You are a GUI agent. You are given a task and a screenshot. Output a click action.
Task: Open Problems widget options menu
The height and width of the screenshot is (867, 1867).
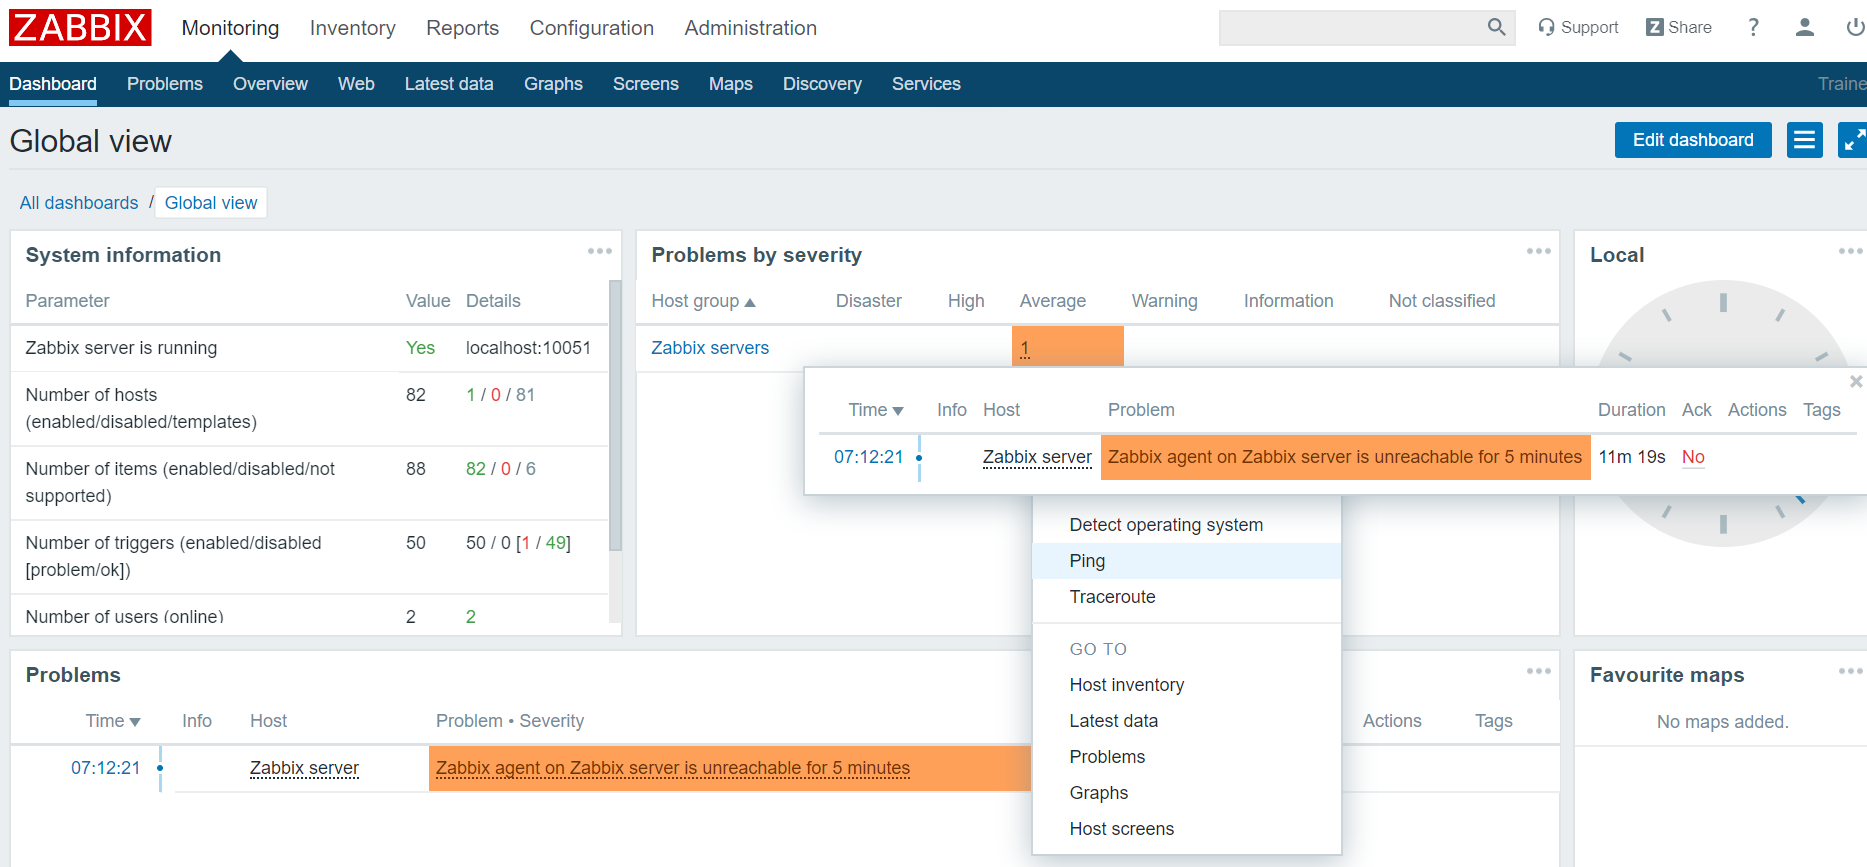click(x=1539, y=672)
